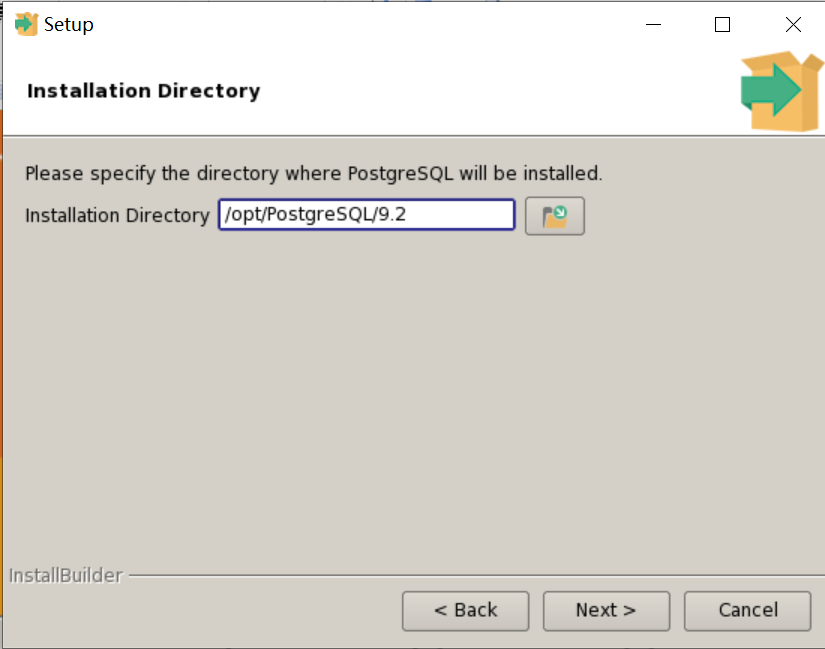Abort the setup with Cancel
This screenshot has width=825, height=649.
[x=747, y=610]
